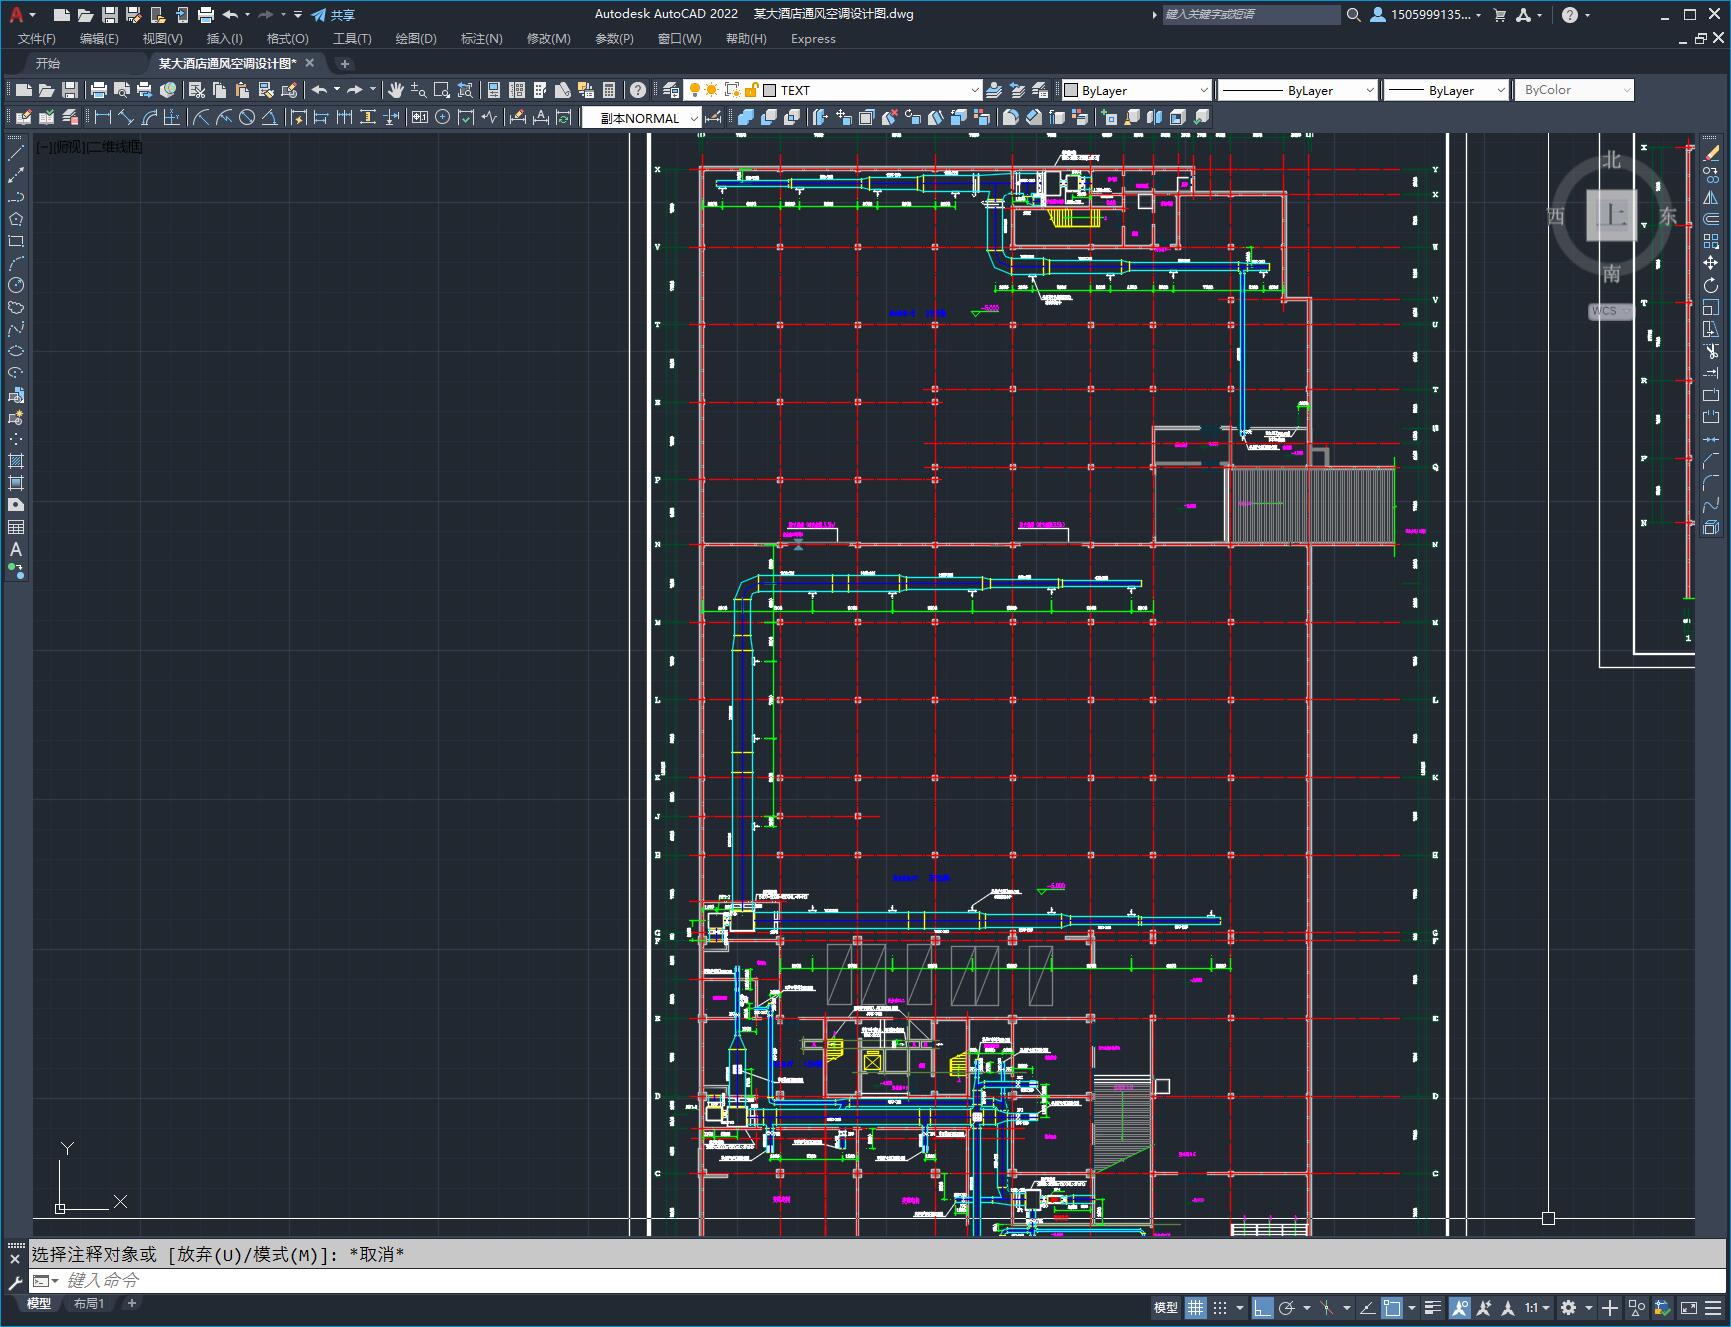Viewport: 1731px width, 1327px height.
Task: Click the 共享 share button
Action: click(334, 15)
